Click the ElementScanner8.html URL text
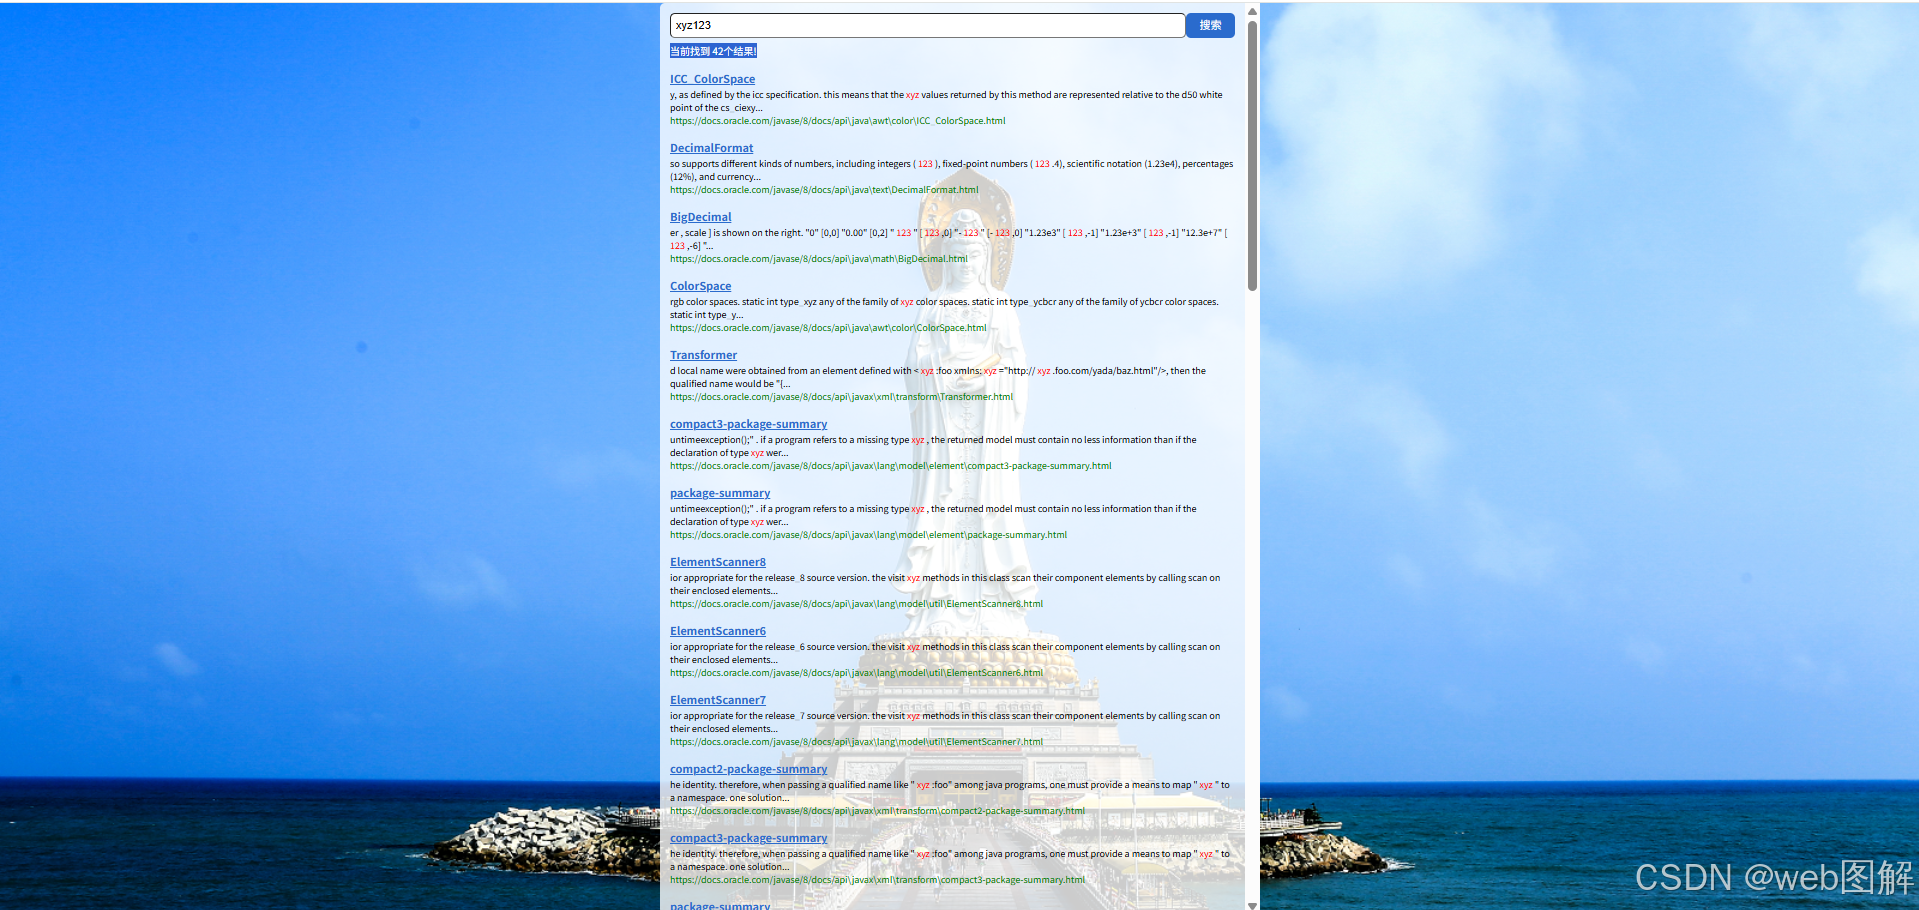This screenshot has height=910, width=1919. (856, 604)
